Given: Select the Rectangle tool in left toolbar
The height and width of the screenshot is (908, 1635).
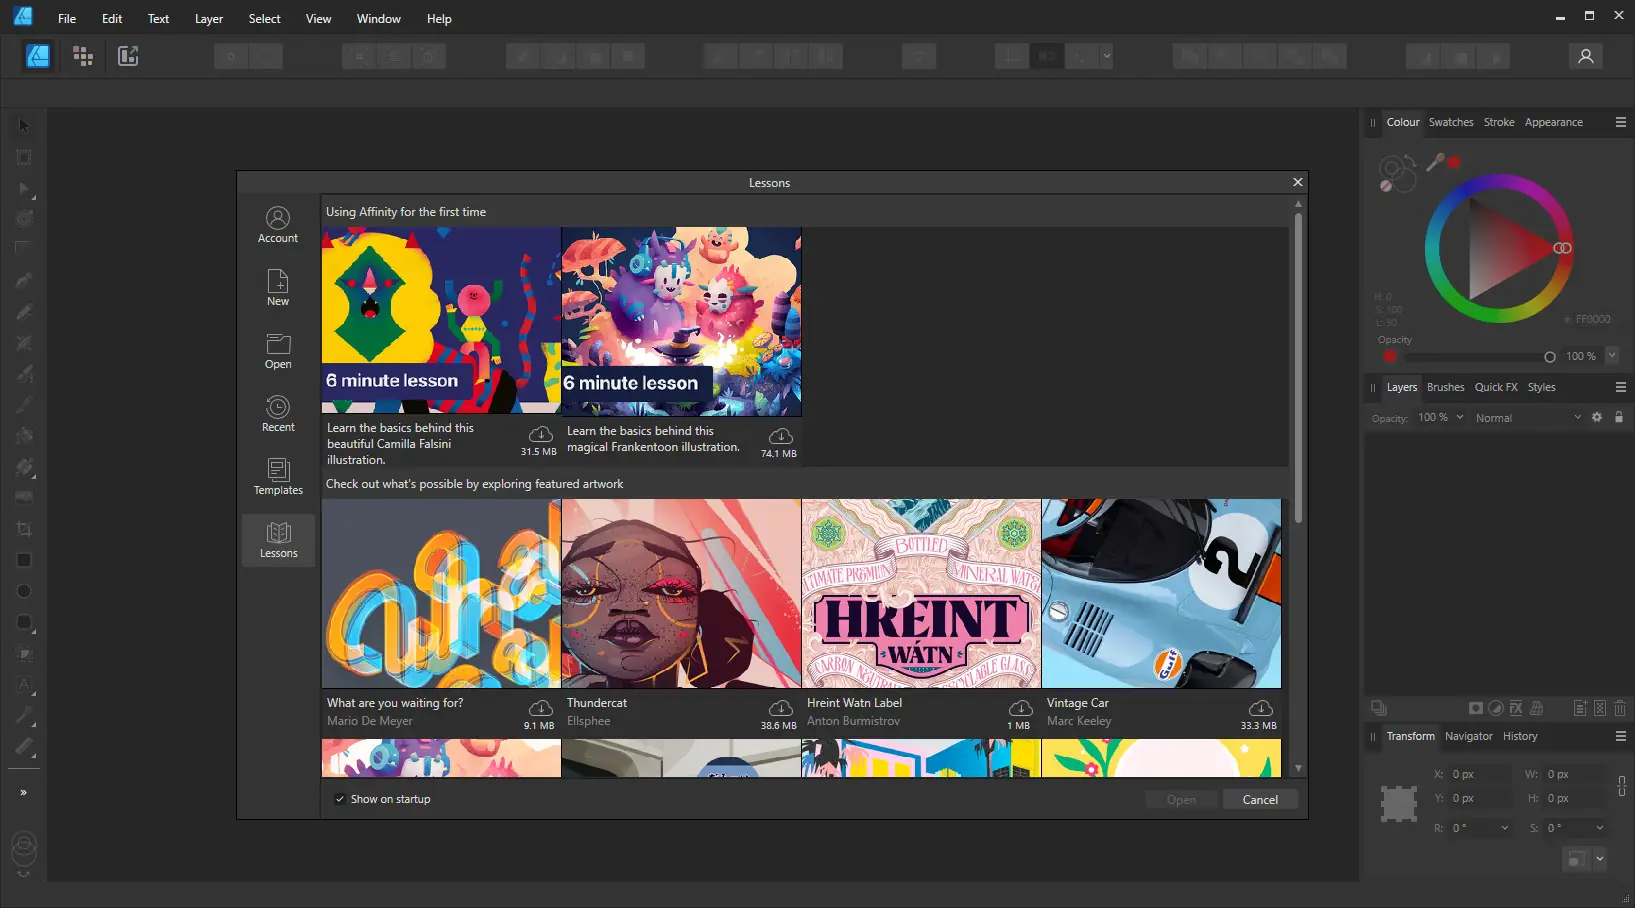Looking at the screenshot, I should click(24, 560).
